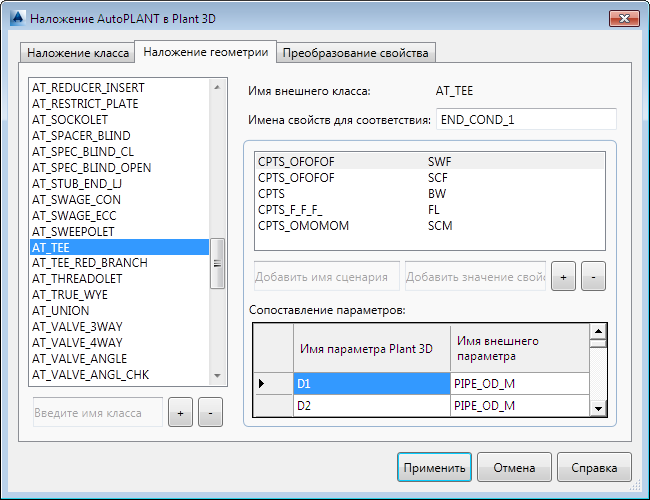Remove scenario with the minus button under the scenario list
This screenshot has height=500, width=650.
pos(593,276)
